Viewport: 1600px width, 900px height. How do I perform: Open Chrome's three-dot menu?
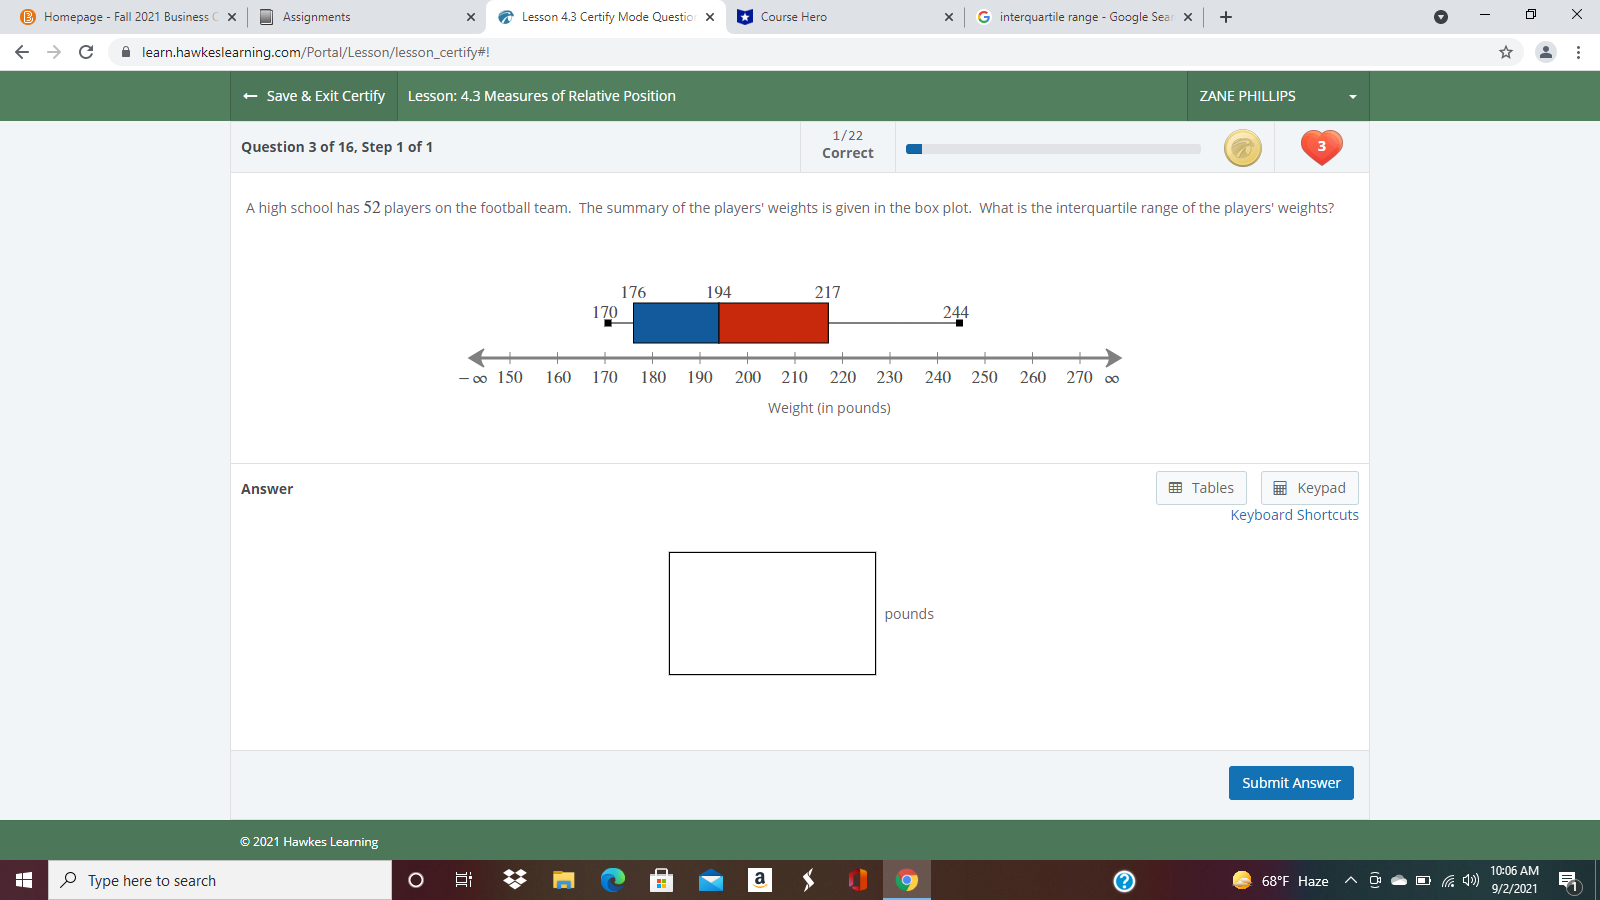pyautogui.click(x=1578, y=52)
